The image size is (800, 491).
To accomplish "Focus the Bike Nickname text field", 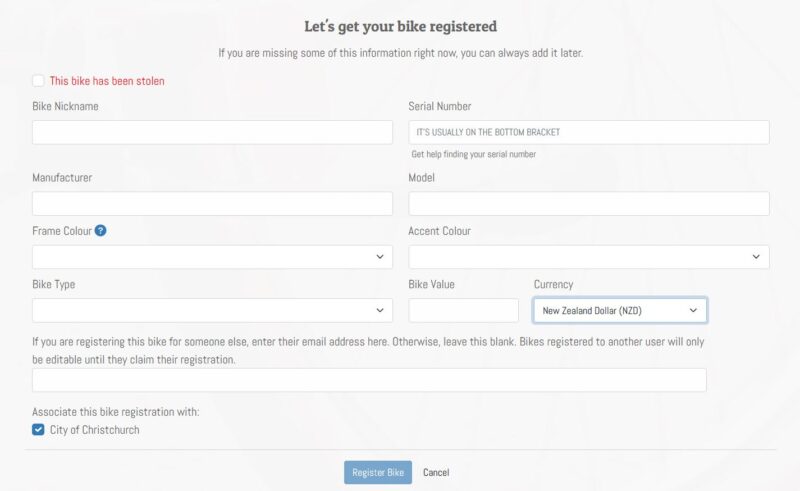I will [x=212, y=132].
